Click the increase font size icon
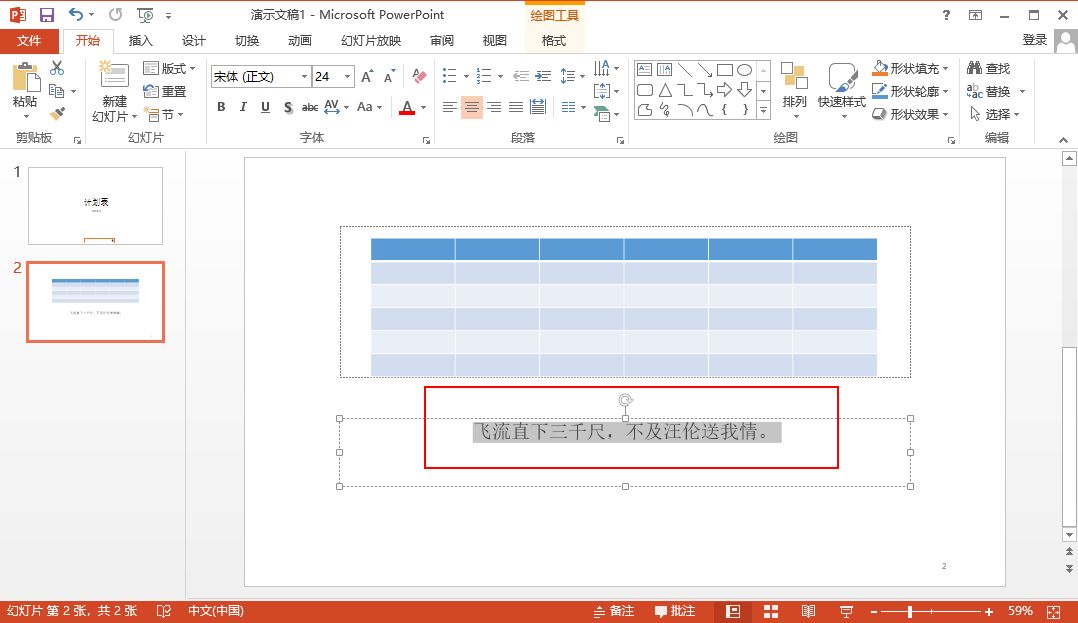Viewport: 1078px width, 623px height. tap(367, 77)
